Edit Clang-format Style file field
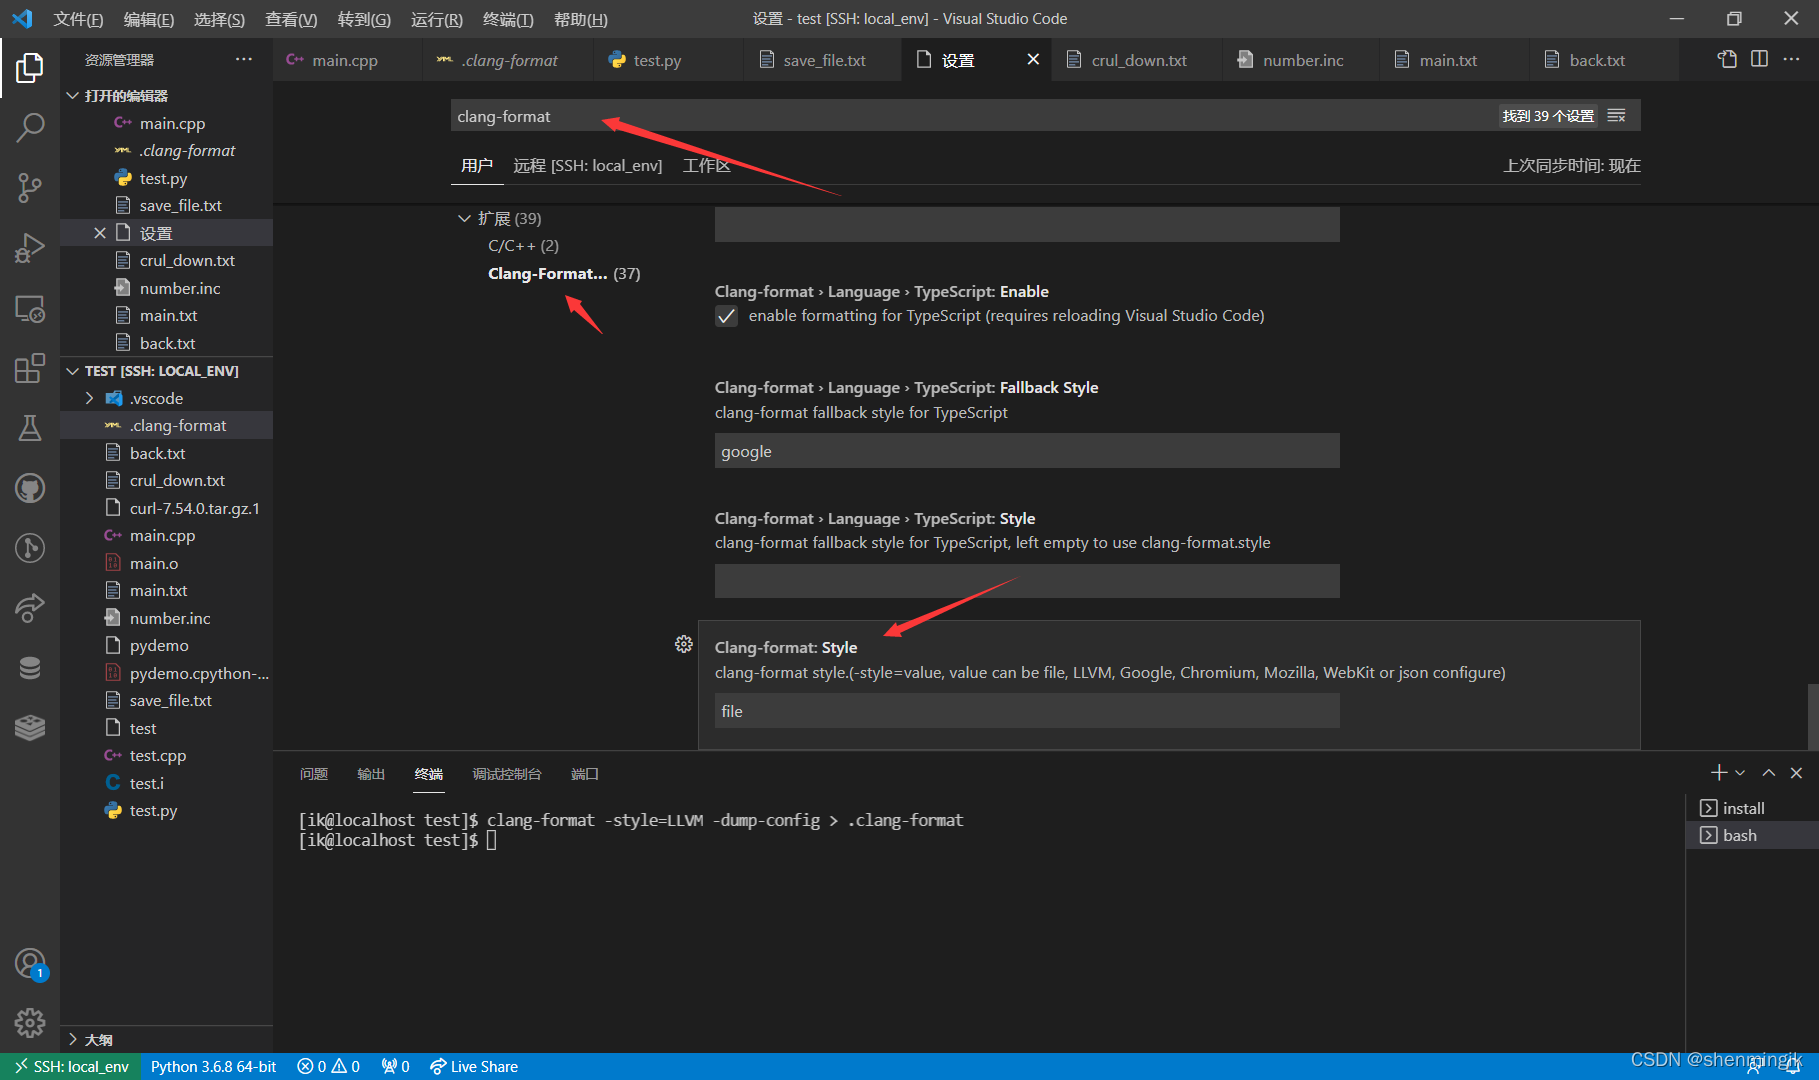1819x1080 pixels. tap(1027, 711)
